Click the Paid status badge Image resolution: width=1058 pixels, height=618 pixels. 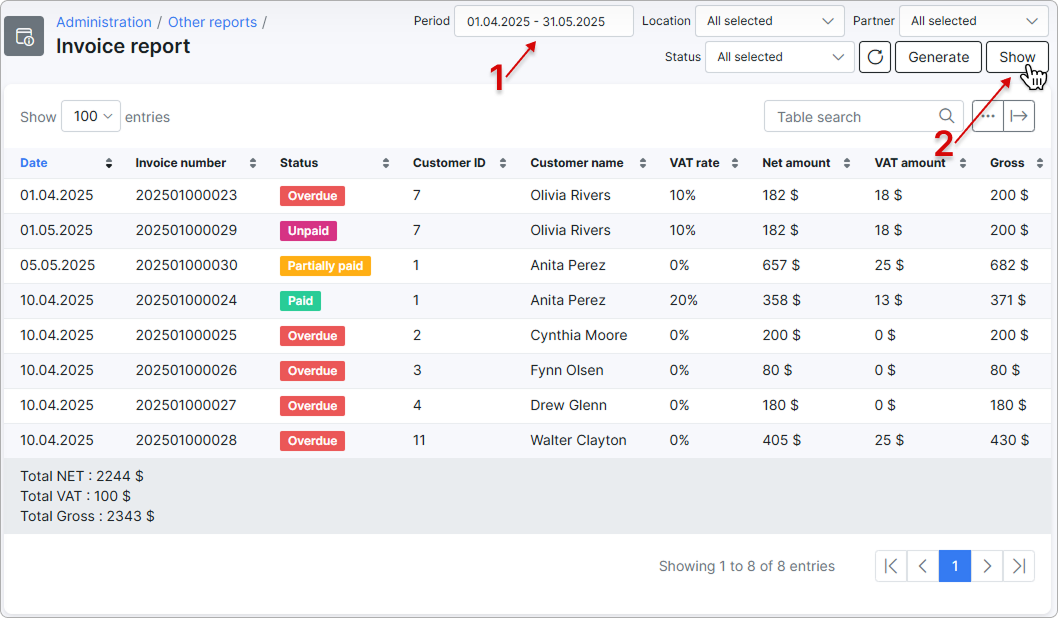[x=300, y=301]
